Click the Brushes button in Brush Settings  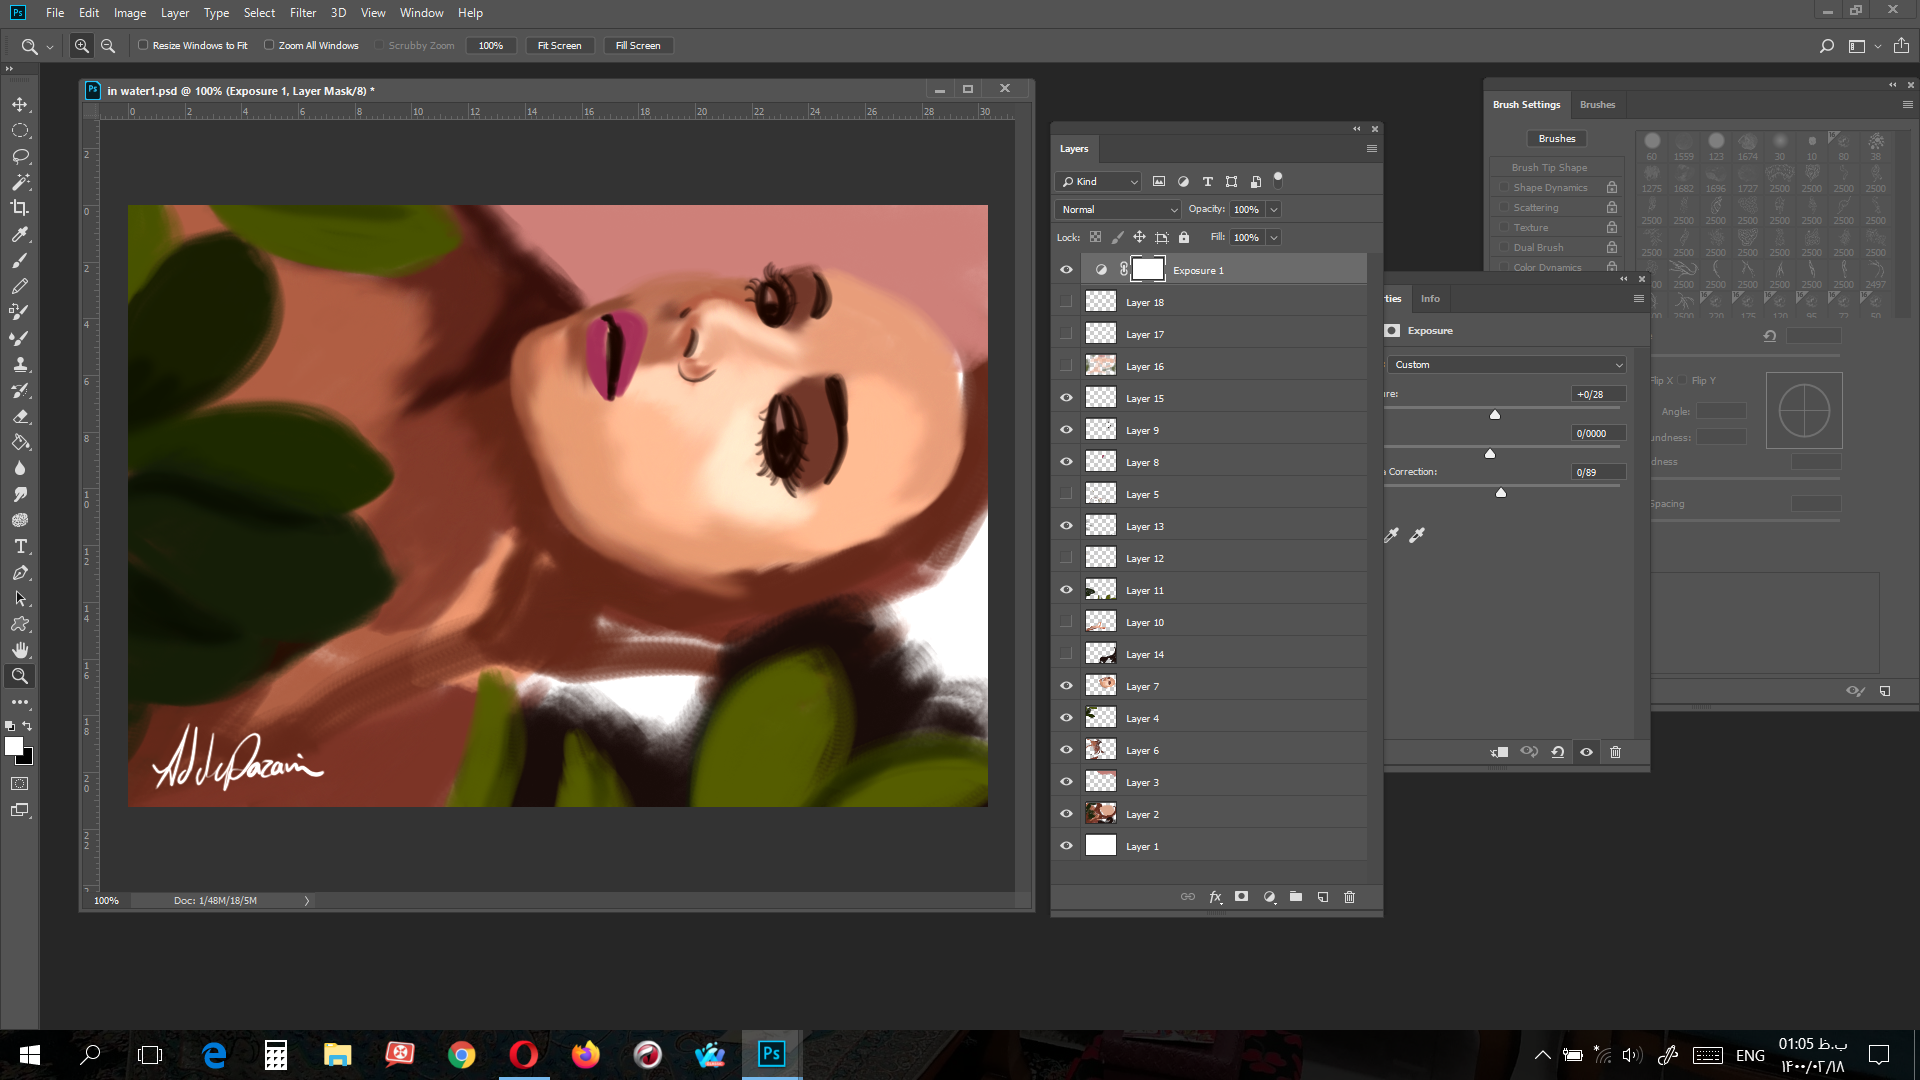[1557, 139]
